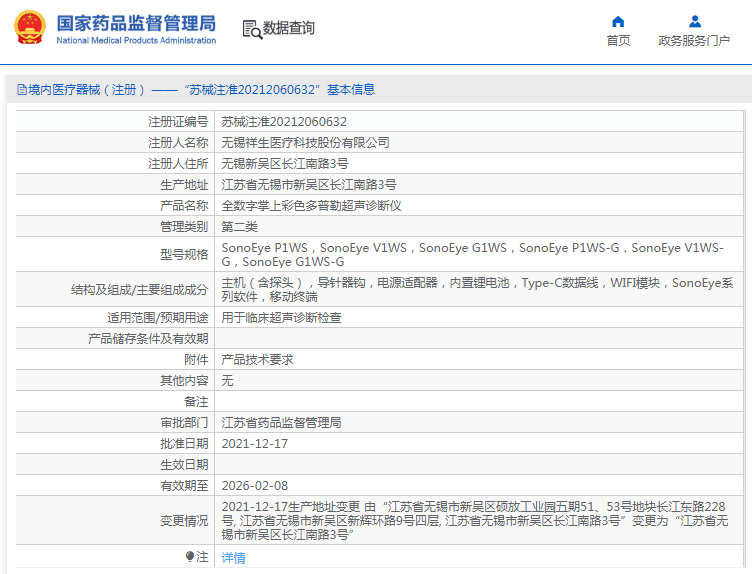Click the 数据查询 magnifier document icon

click(251, 29)
